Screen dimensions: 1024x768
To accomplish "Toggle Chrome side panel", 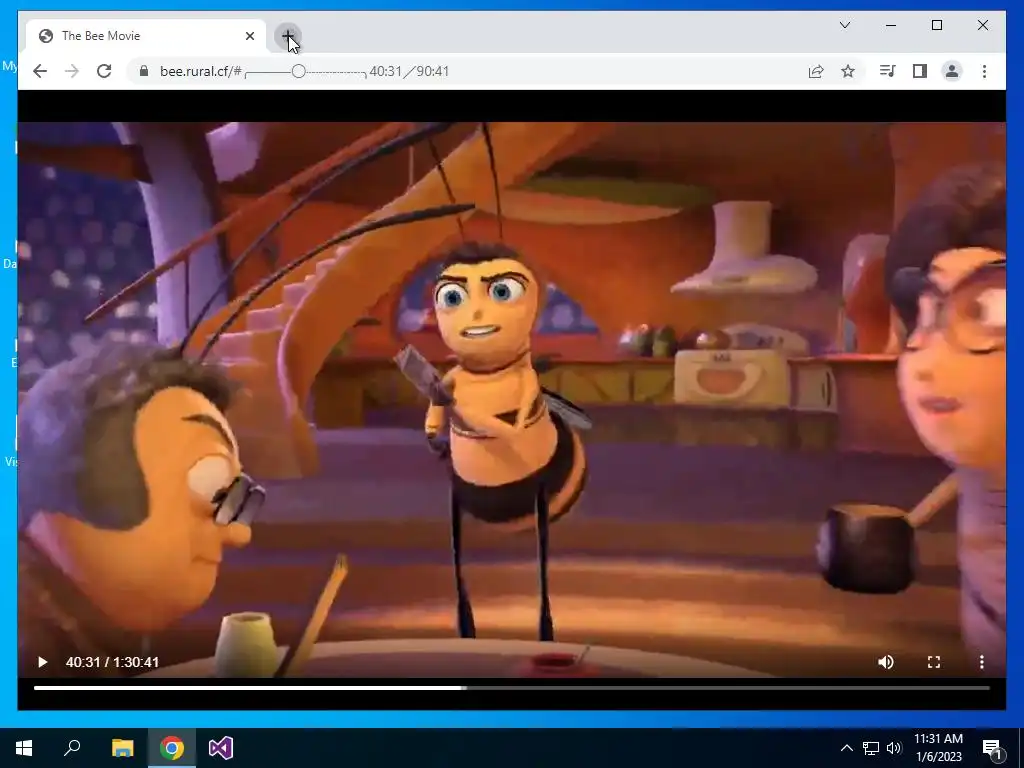I will [920, 71].
